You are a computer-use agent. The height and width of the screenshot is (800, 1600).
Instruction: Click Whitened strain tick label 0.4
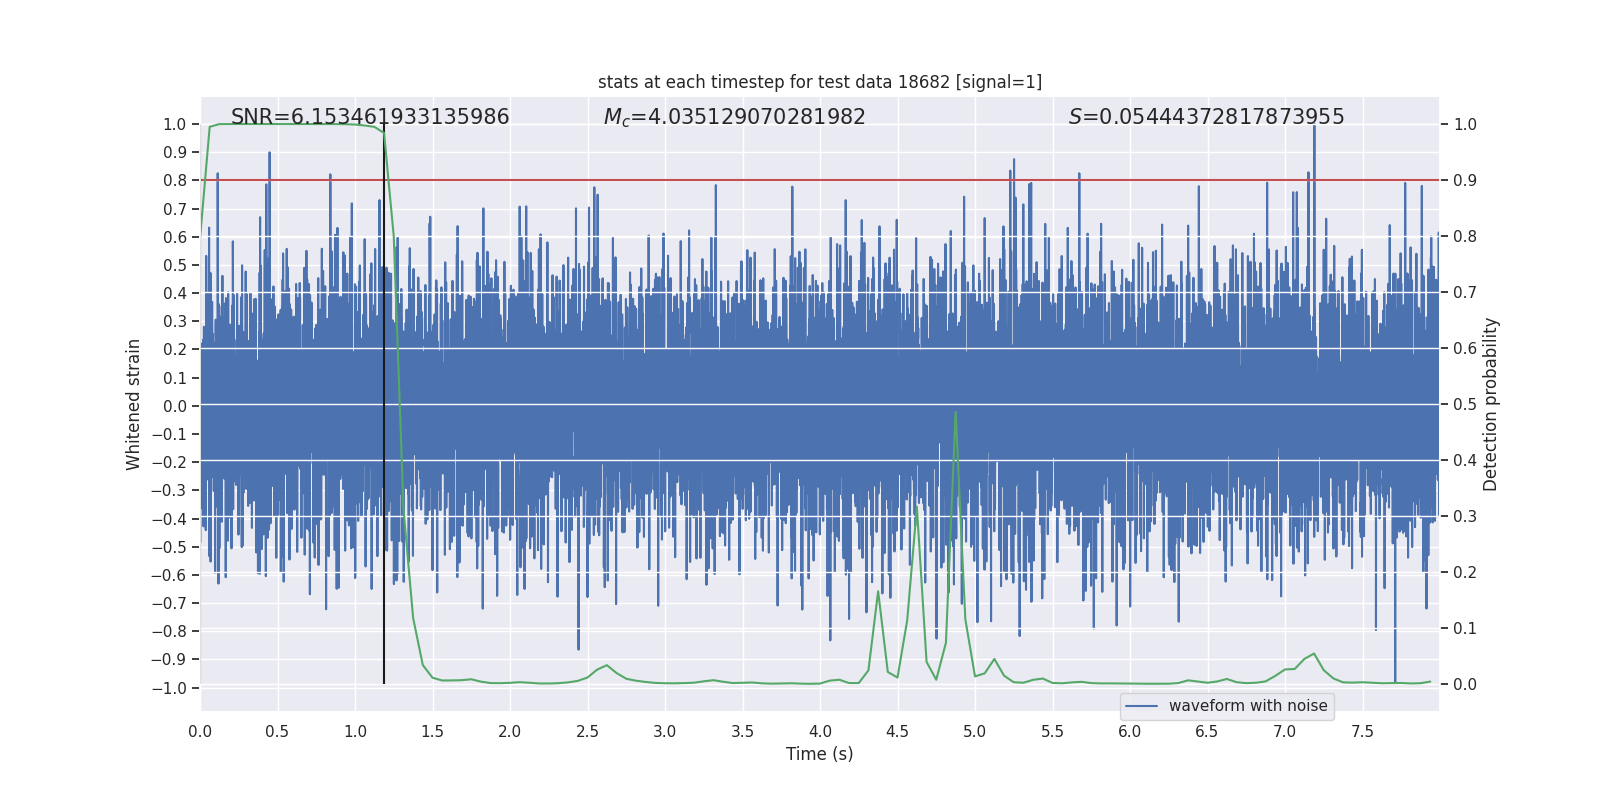pyautogui.click(x=175, y=294)
